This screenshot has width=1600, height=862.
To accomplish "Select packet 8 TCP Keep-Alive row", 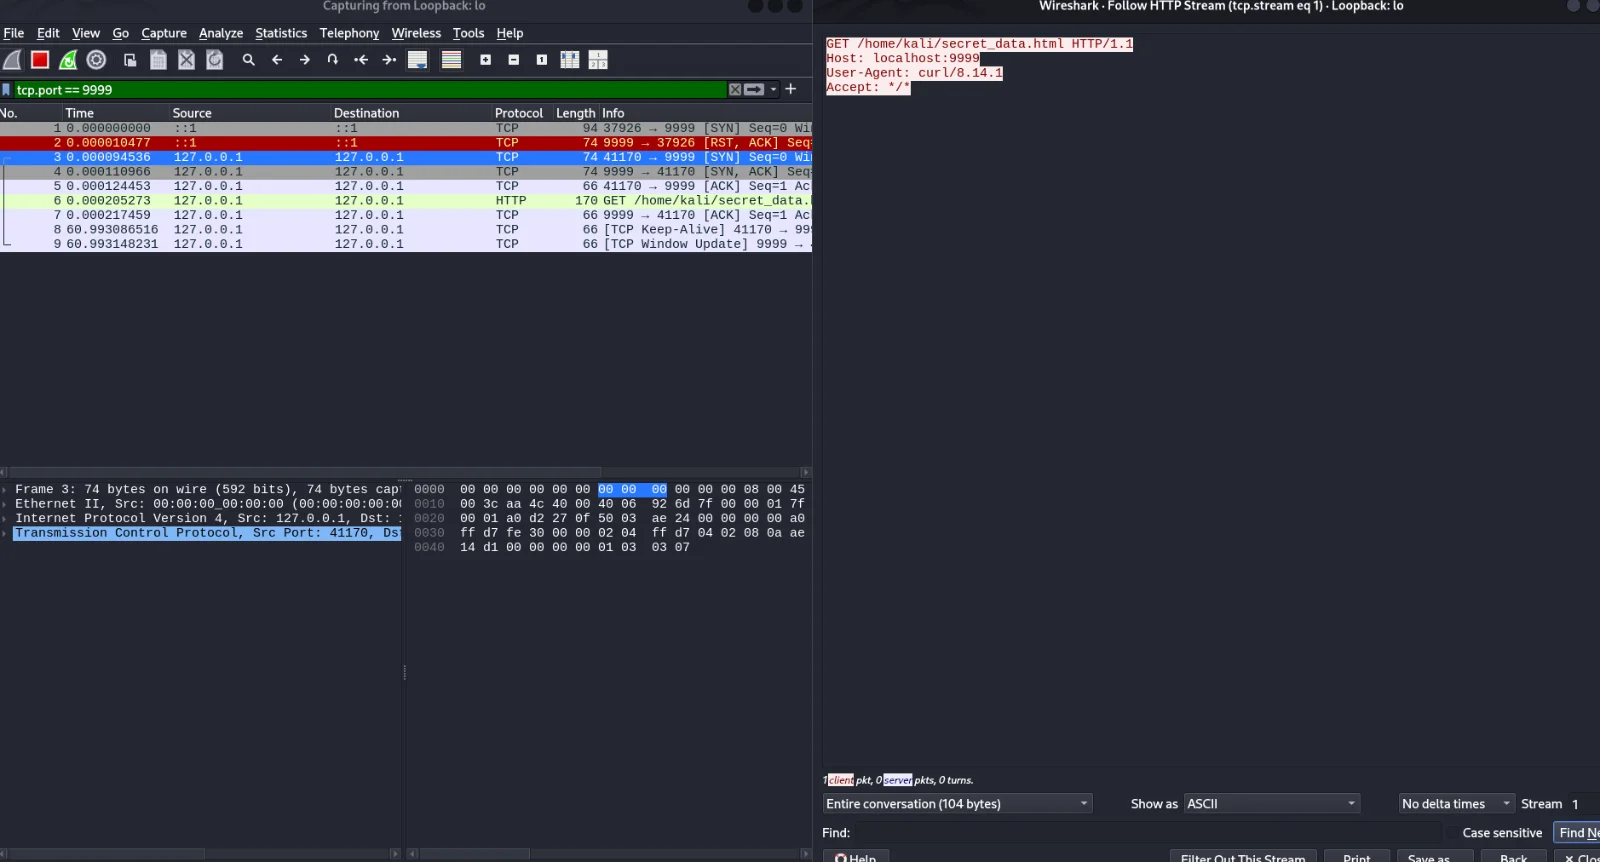I will 406,229.
